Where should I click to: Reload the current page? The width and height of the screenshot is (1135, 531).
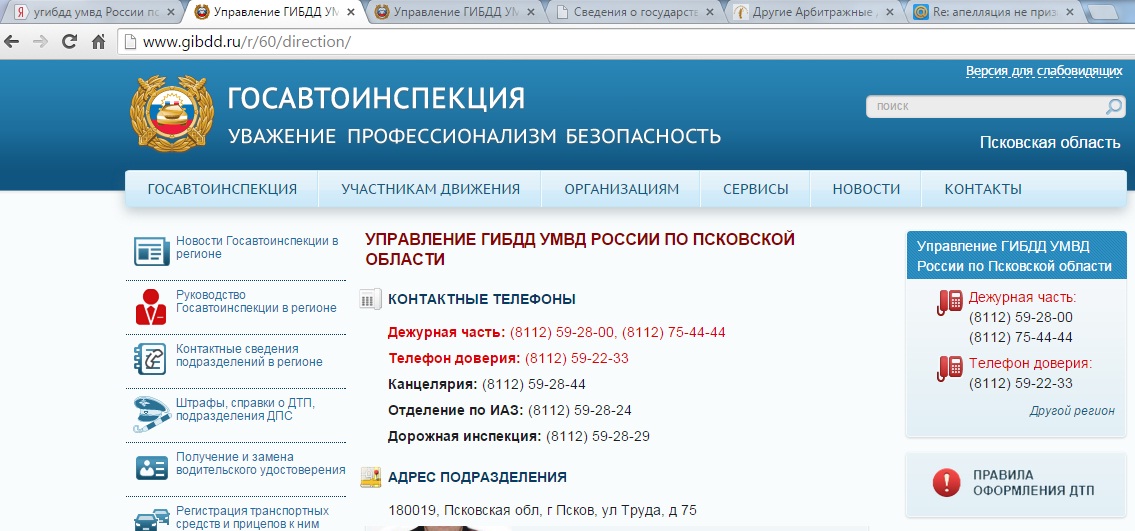pos(69,41)
